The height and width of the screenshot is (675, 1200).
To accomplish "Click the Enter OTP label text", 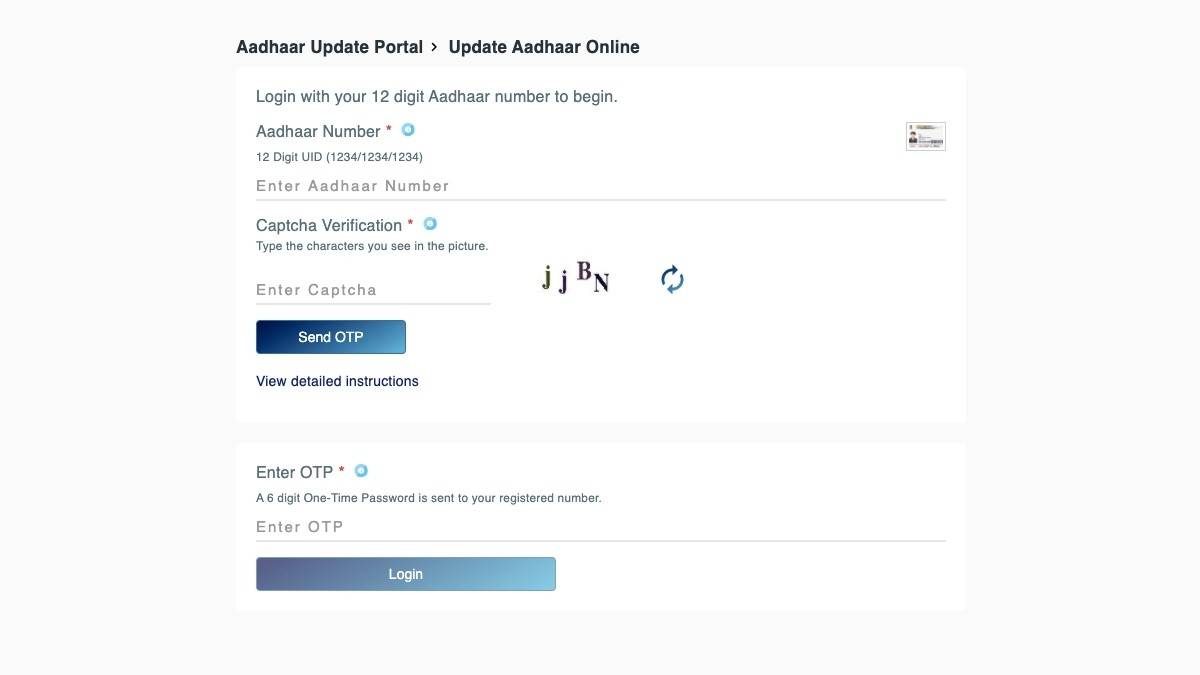I will 294,472.
